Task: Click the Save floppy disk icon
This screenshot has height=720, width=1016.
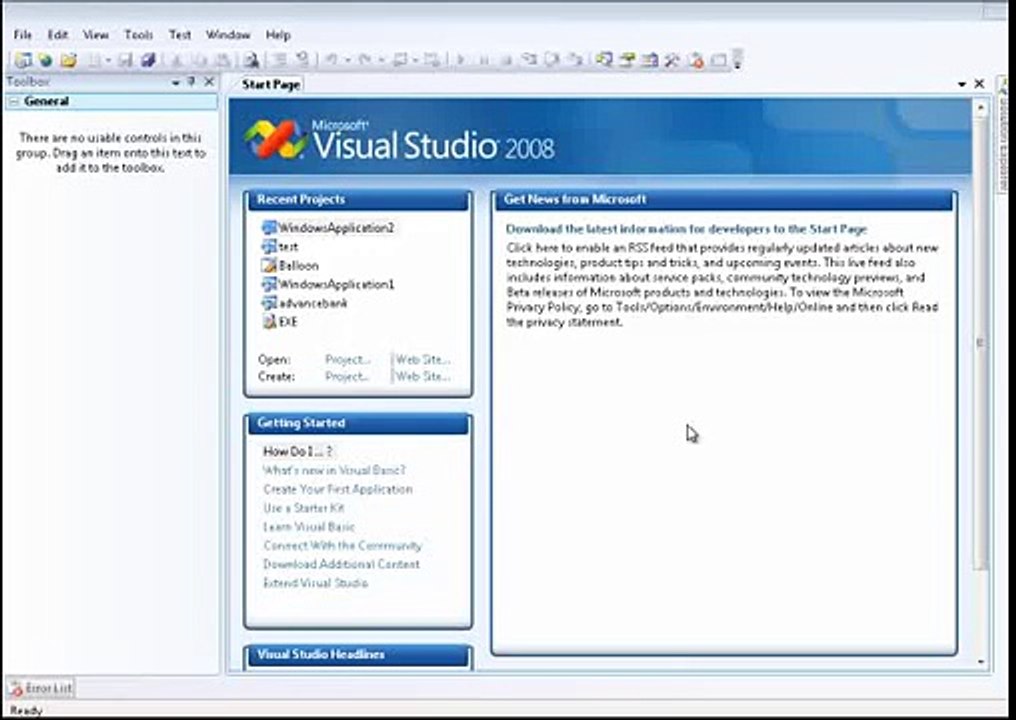Action: [x=126, y=60]
